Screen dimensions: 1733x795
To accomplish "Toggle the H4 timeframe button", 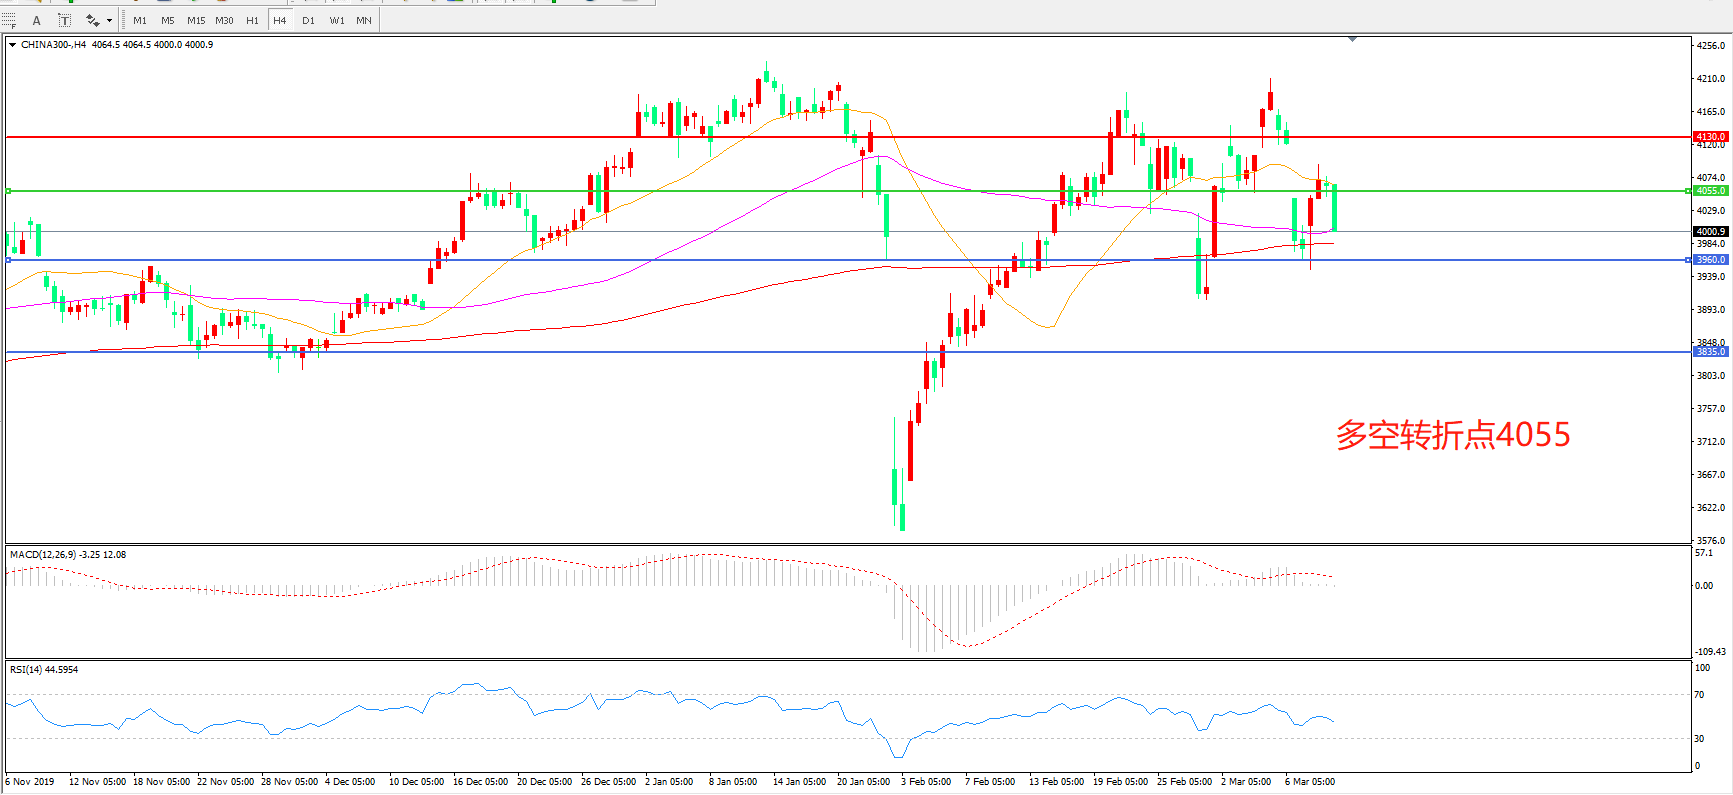I will point(280,20).
